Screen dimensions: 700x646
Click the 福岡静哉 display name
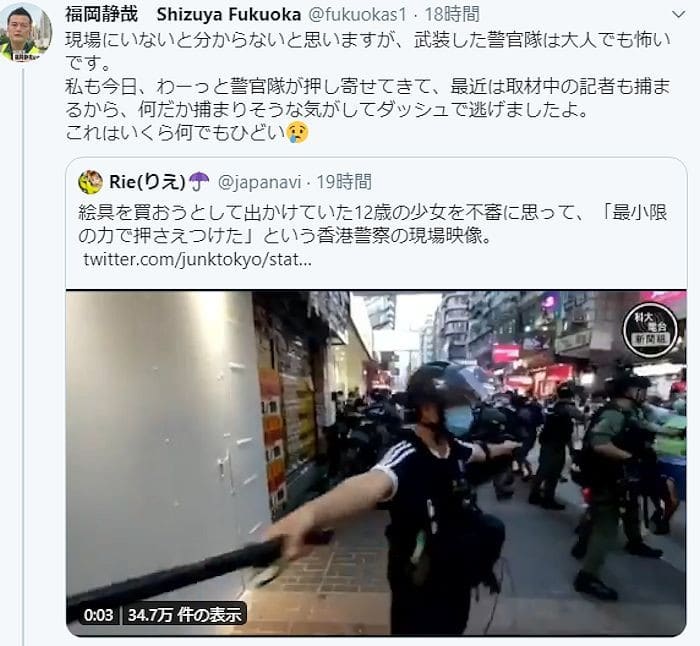102,15
